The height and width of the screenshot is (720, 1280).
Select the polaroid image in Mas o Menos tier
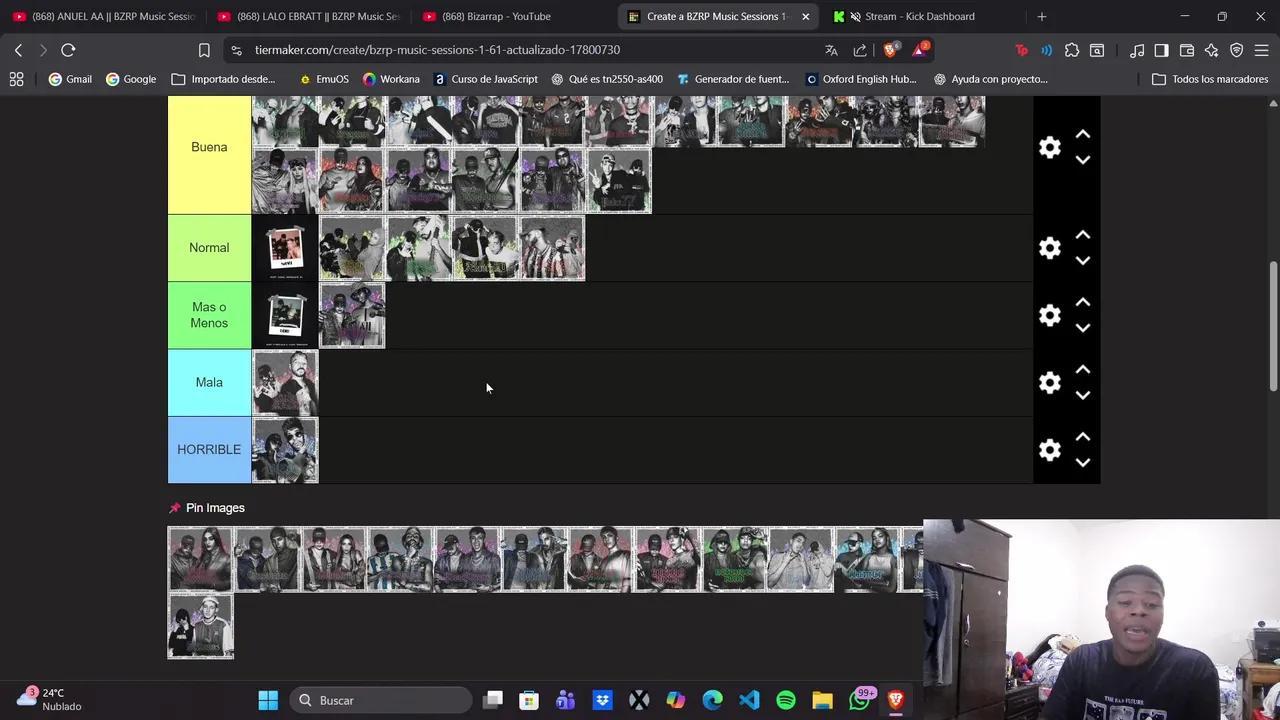pos(285,315)
